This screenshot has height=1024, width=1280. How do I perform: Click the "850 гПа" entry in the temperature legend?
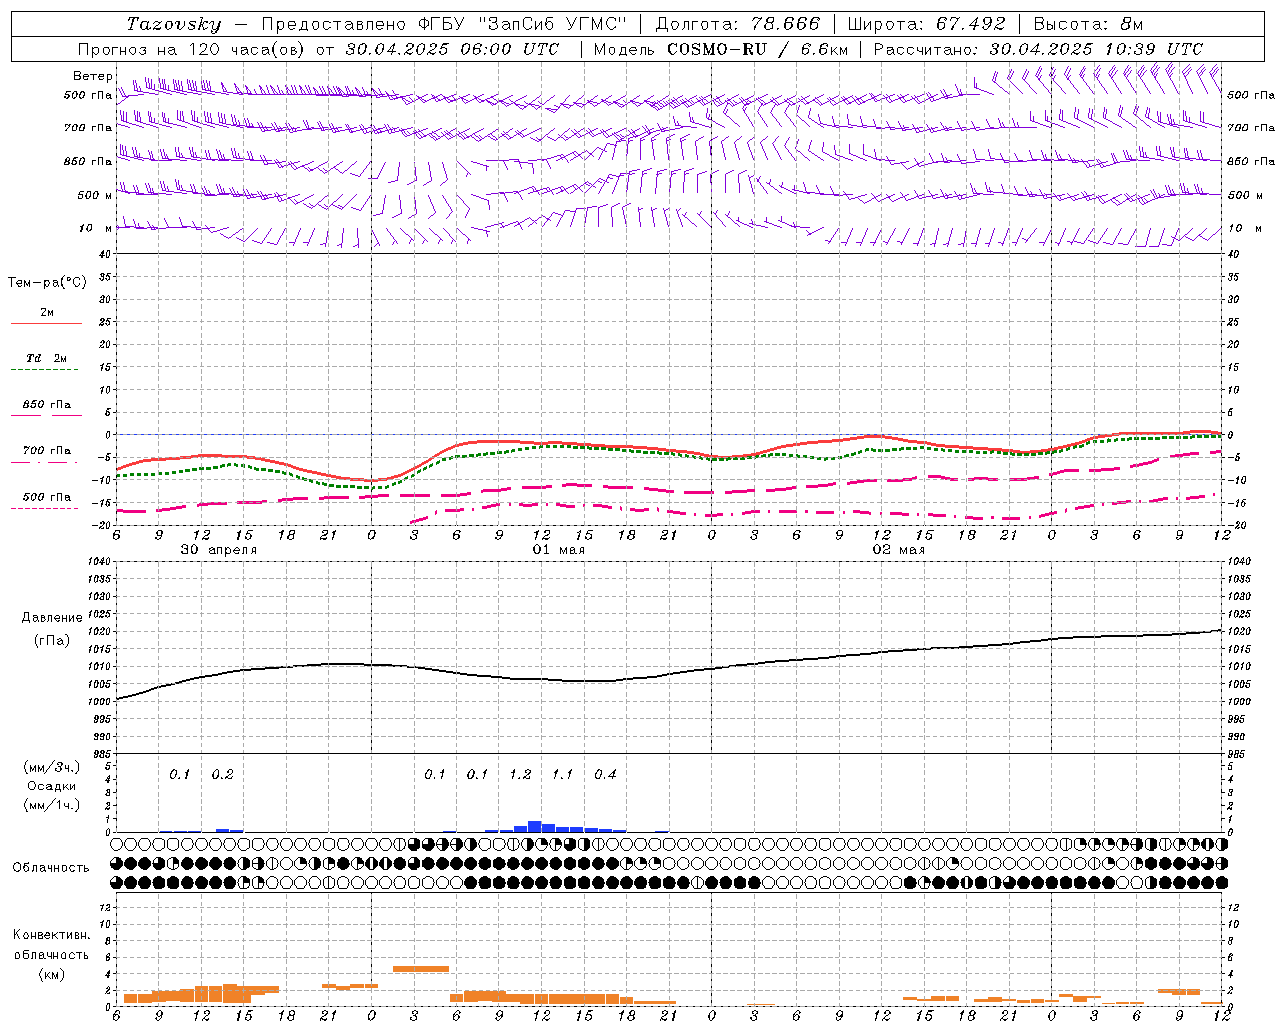point(46,405)
